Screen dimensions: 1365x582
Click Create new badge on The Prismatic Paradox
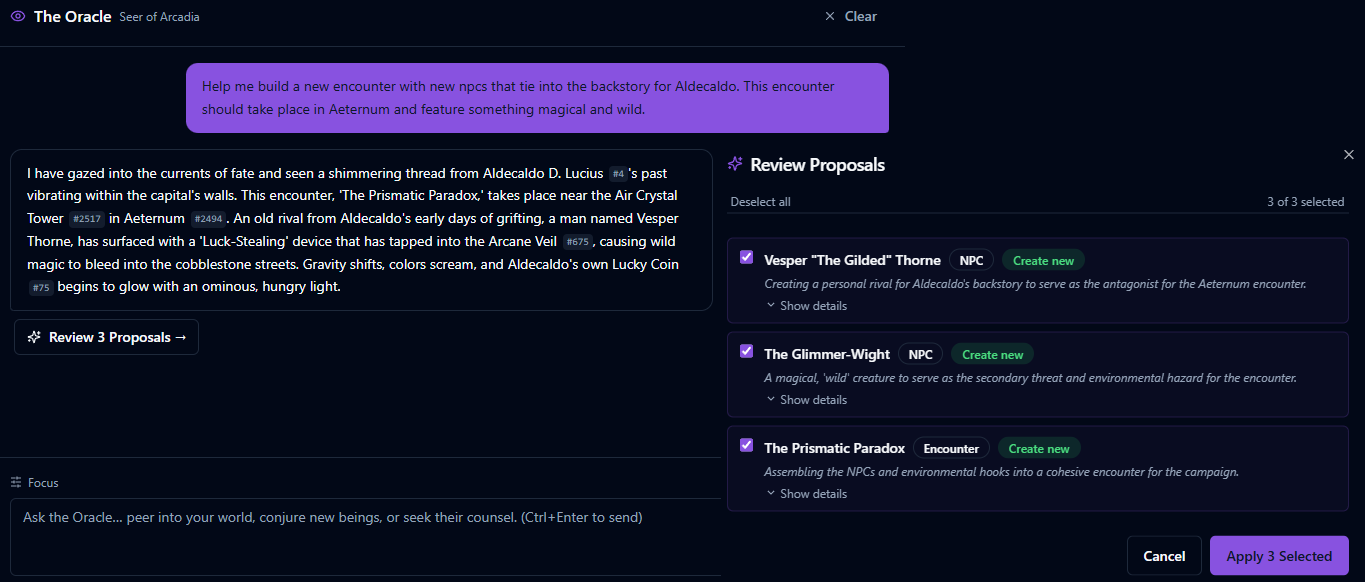pos(1039,448)
